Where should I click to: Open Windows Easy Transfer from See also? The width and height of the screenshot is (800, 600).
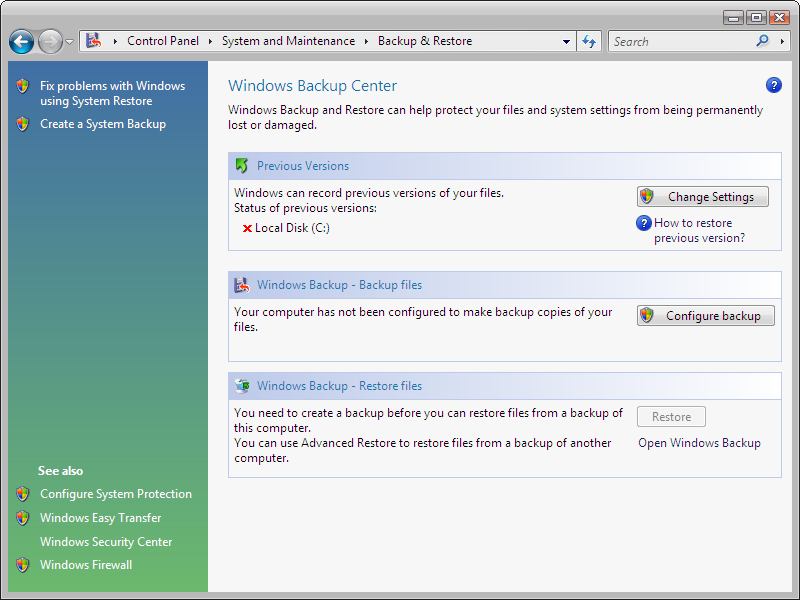(x=100, y=518)
